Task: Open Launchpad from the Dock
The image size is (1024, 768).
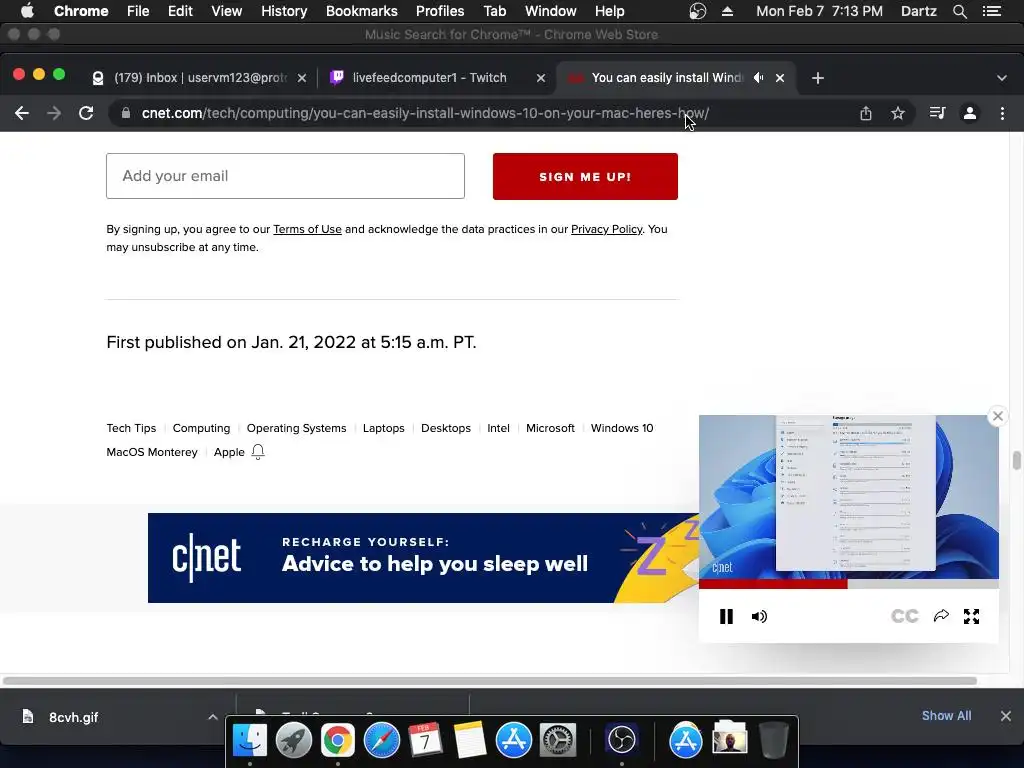Action: tap(293, 741)
